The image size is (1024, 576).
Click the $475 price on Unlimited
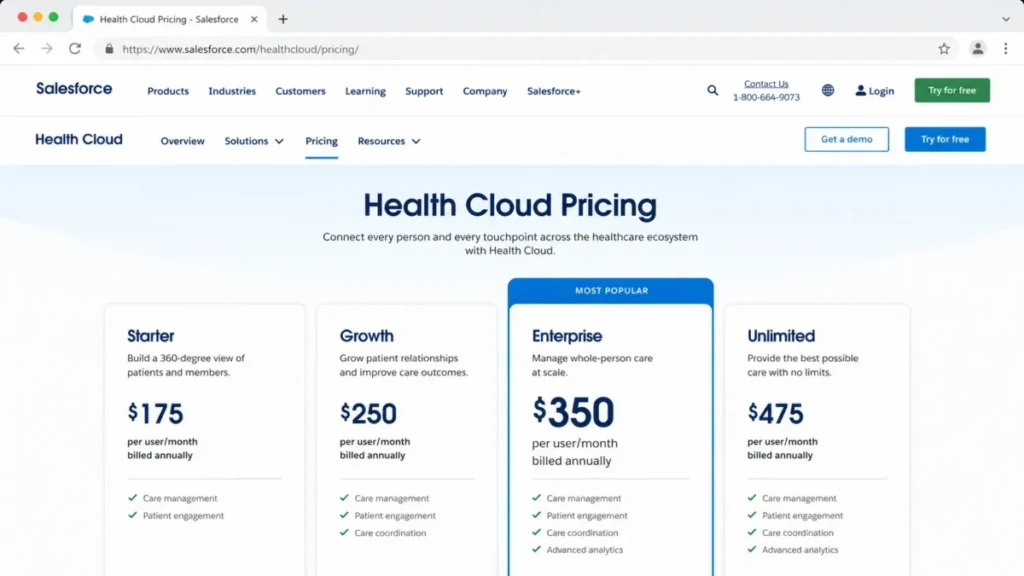(x=775, y=413)
